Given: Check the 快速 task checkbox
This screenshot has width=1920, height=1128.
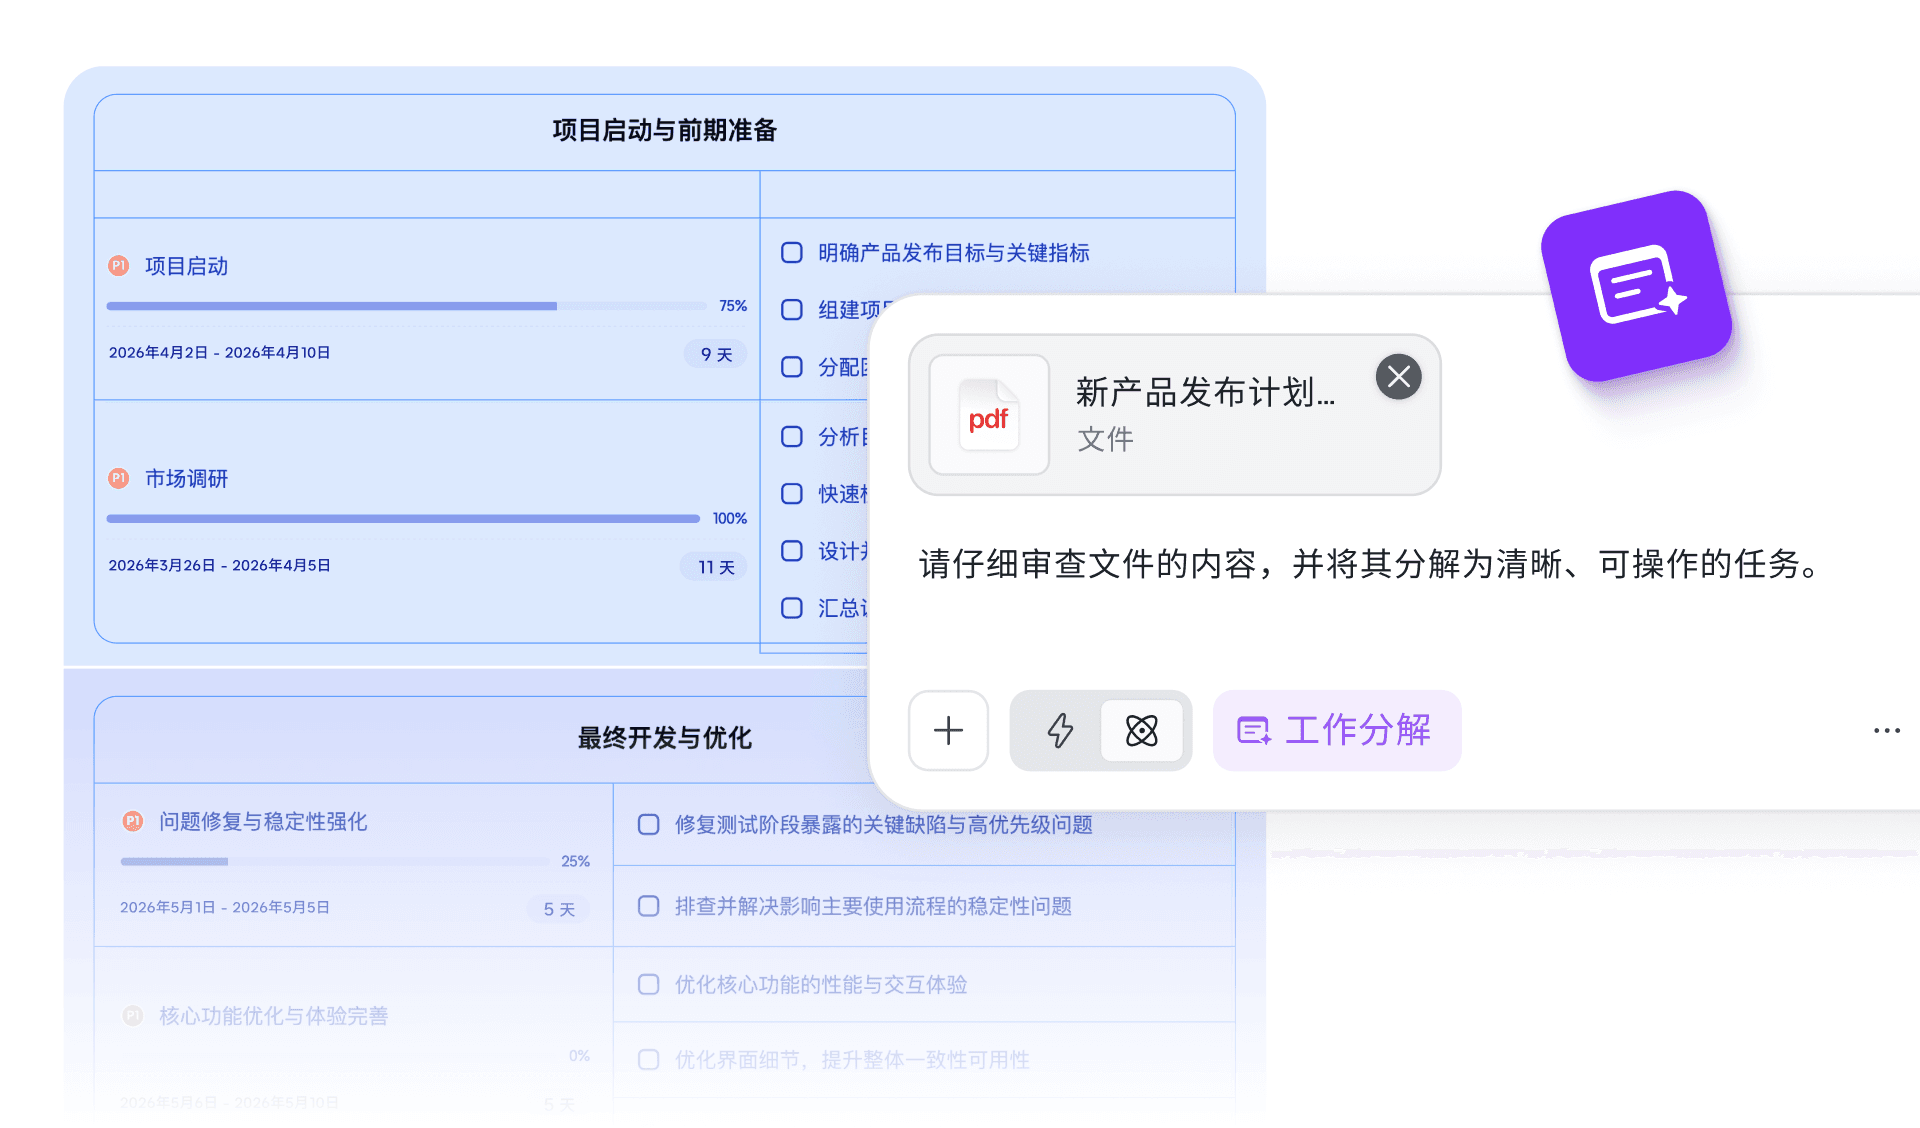Looking at the screenshot, I should tap(791, 494).
